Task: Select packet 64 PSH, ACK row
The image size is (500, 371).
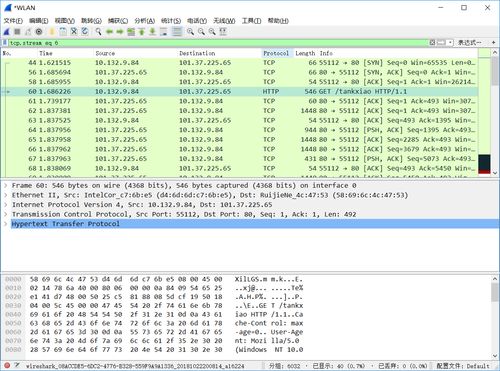Action: click(239, 130)
